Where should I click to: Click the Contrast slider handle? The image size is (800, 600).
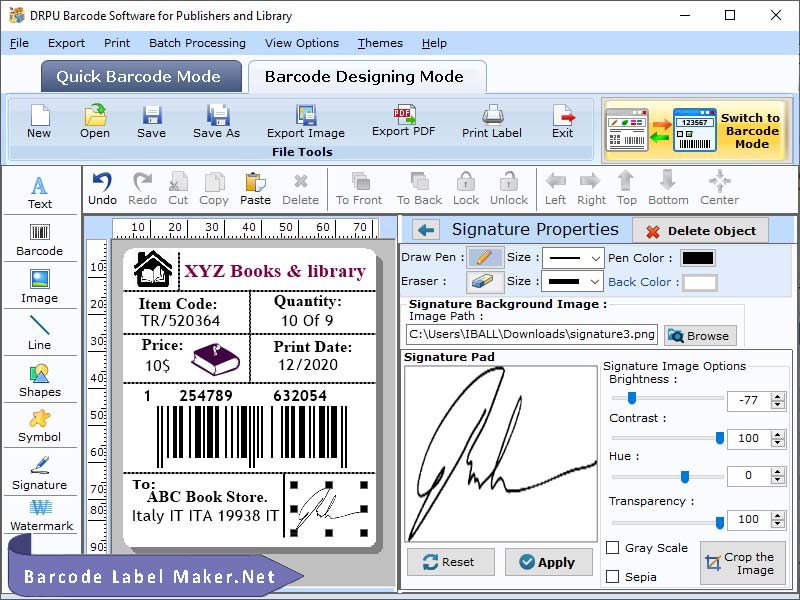coord(719,438)
